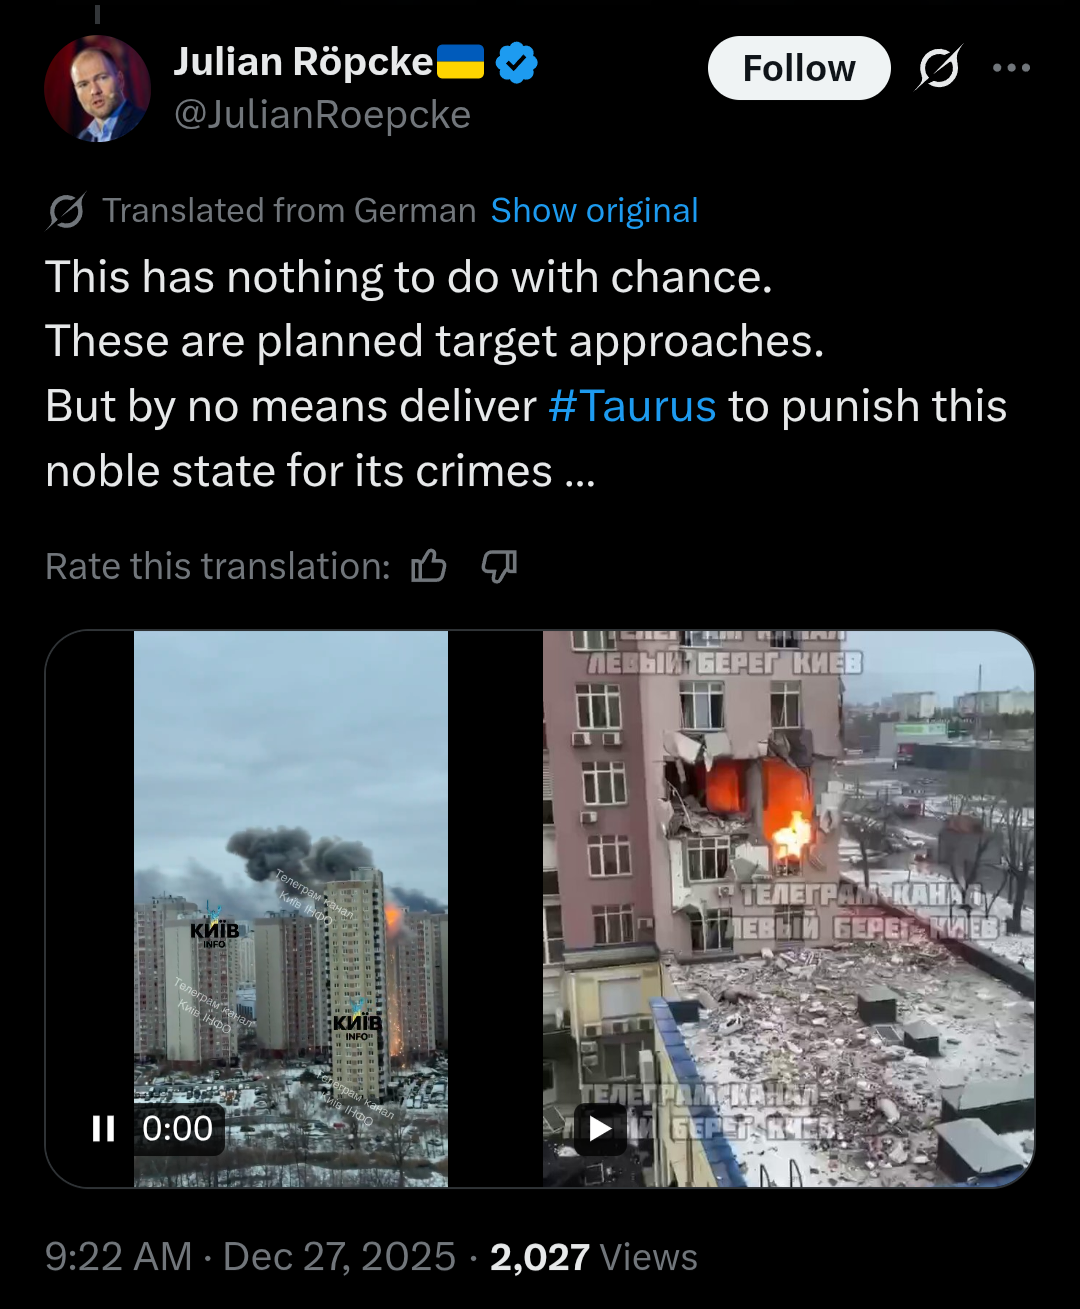View the 2,027 Views count
The width and height of the screenshot is (1080, 1309).
594,1257
